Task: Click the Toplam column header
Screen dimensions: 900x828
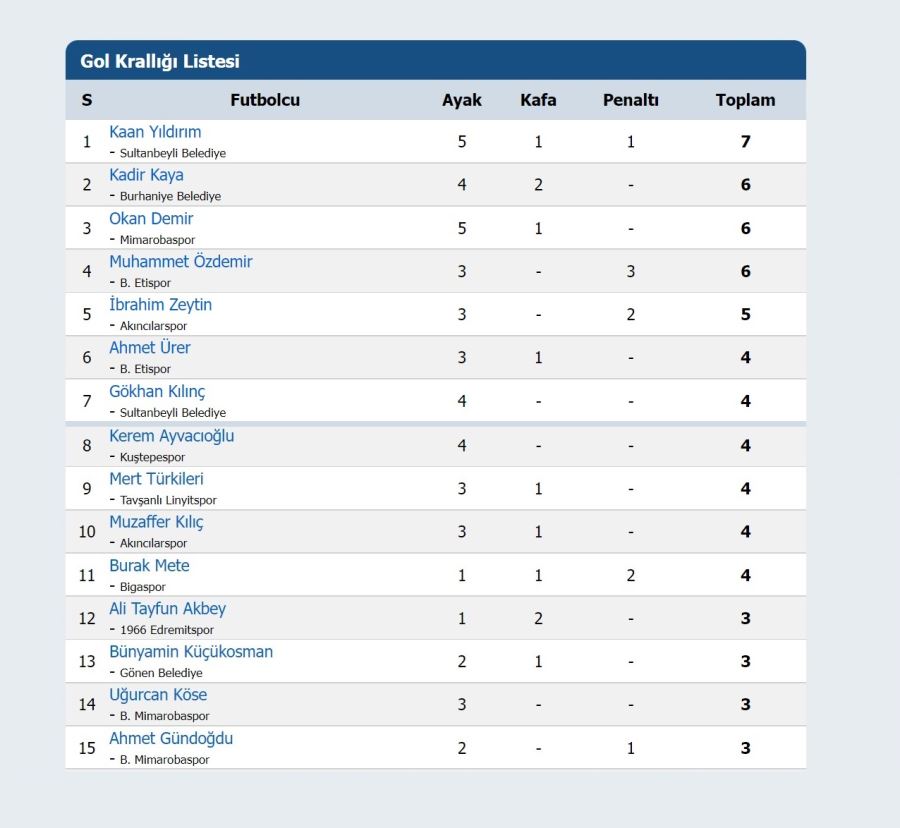Action: 745,100
